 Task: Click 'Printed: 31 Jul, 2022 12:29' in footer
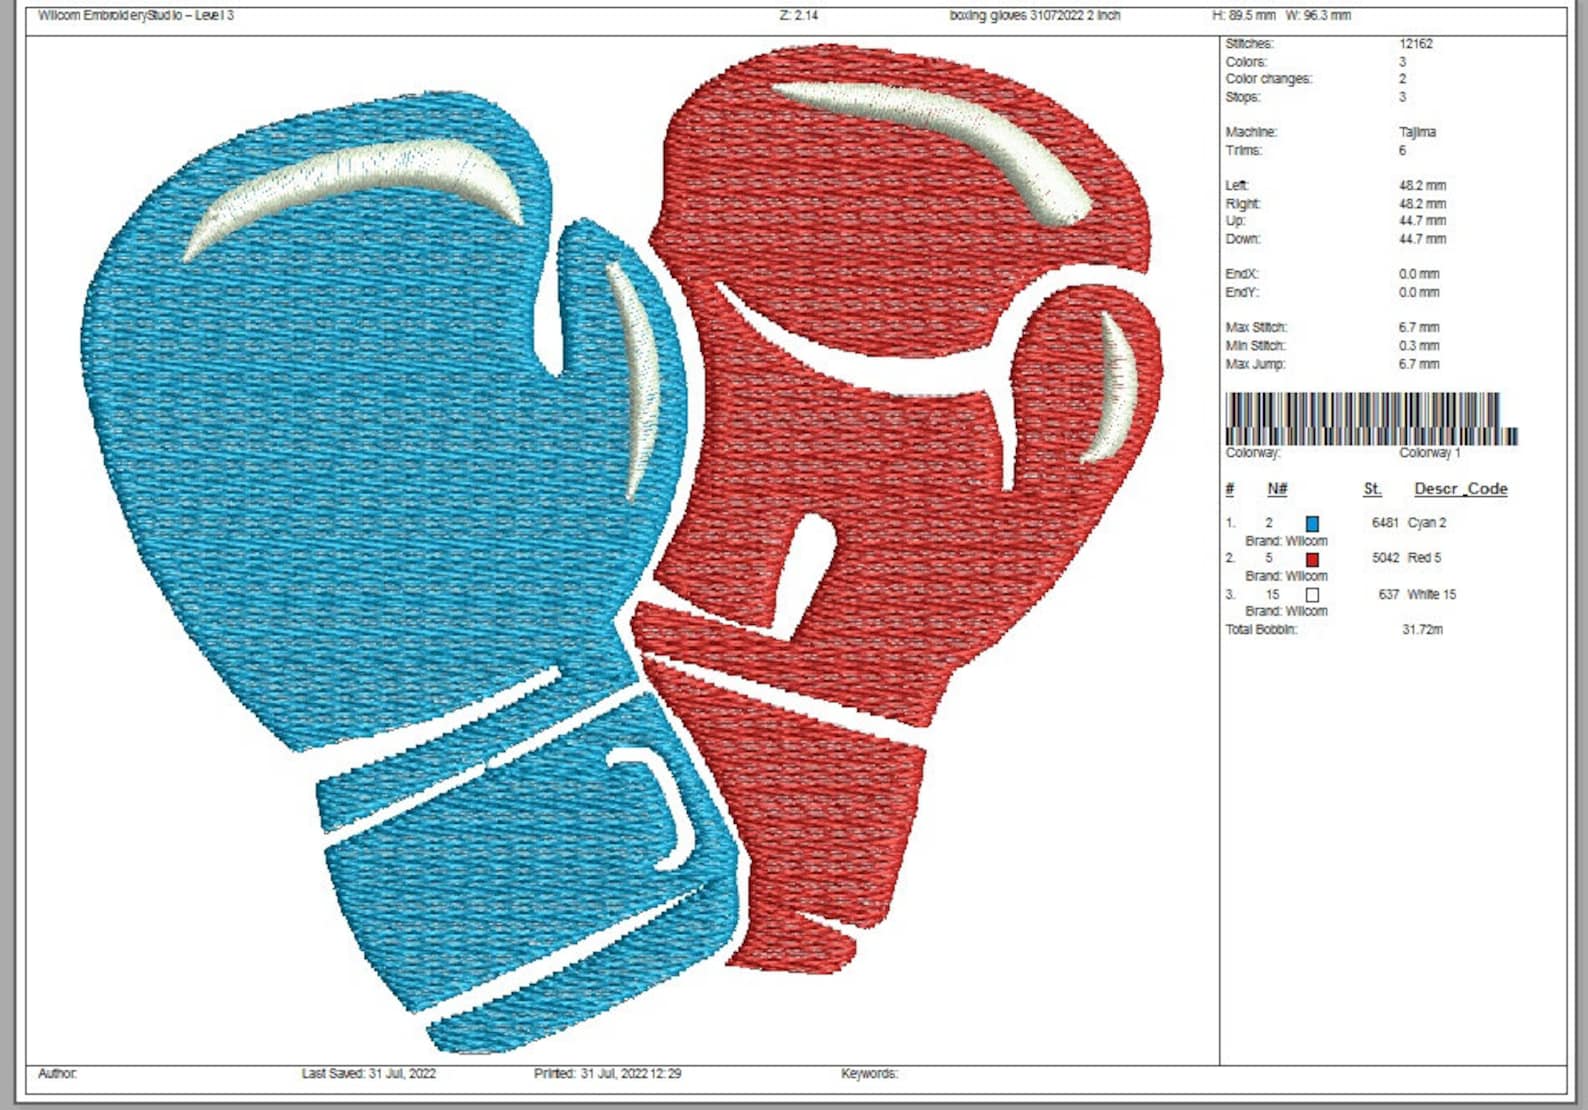(x=608, y=1074)
